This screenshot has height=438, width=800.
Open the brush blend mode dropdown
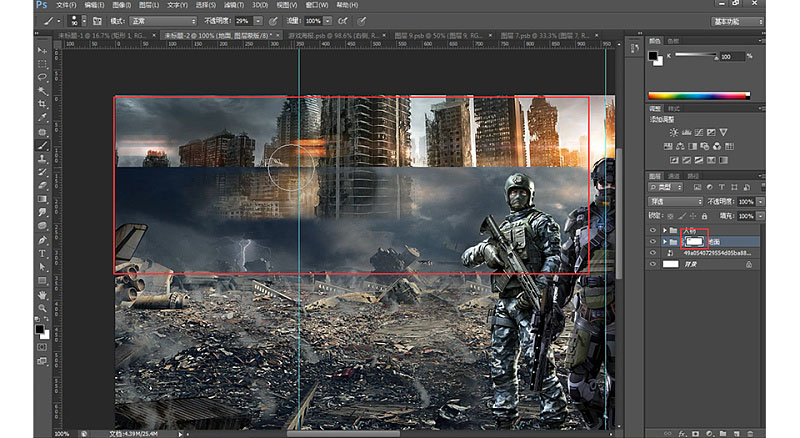(x=163, y=21)
